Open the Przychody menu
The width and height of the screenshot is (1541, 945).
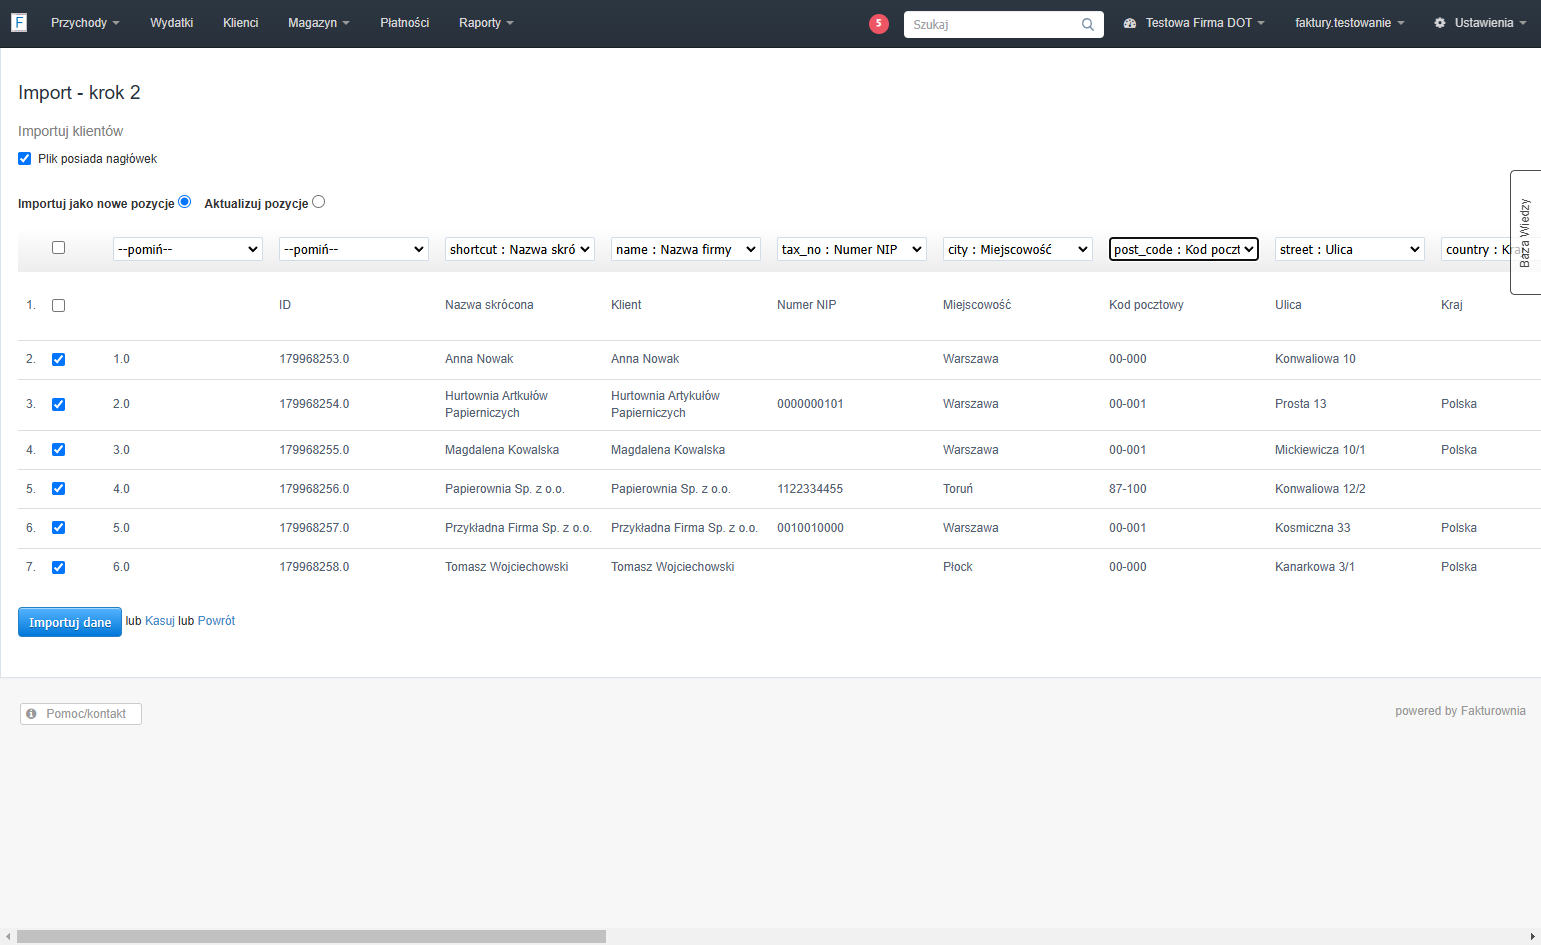pyautogui.click(x=85, y=23)
